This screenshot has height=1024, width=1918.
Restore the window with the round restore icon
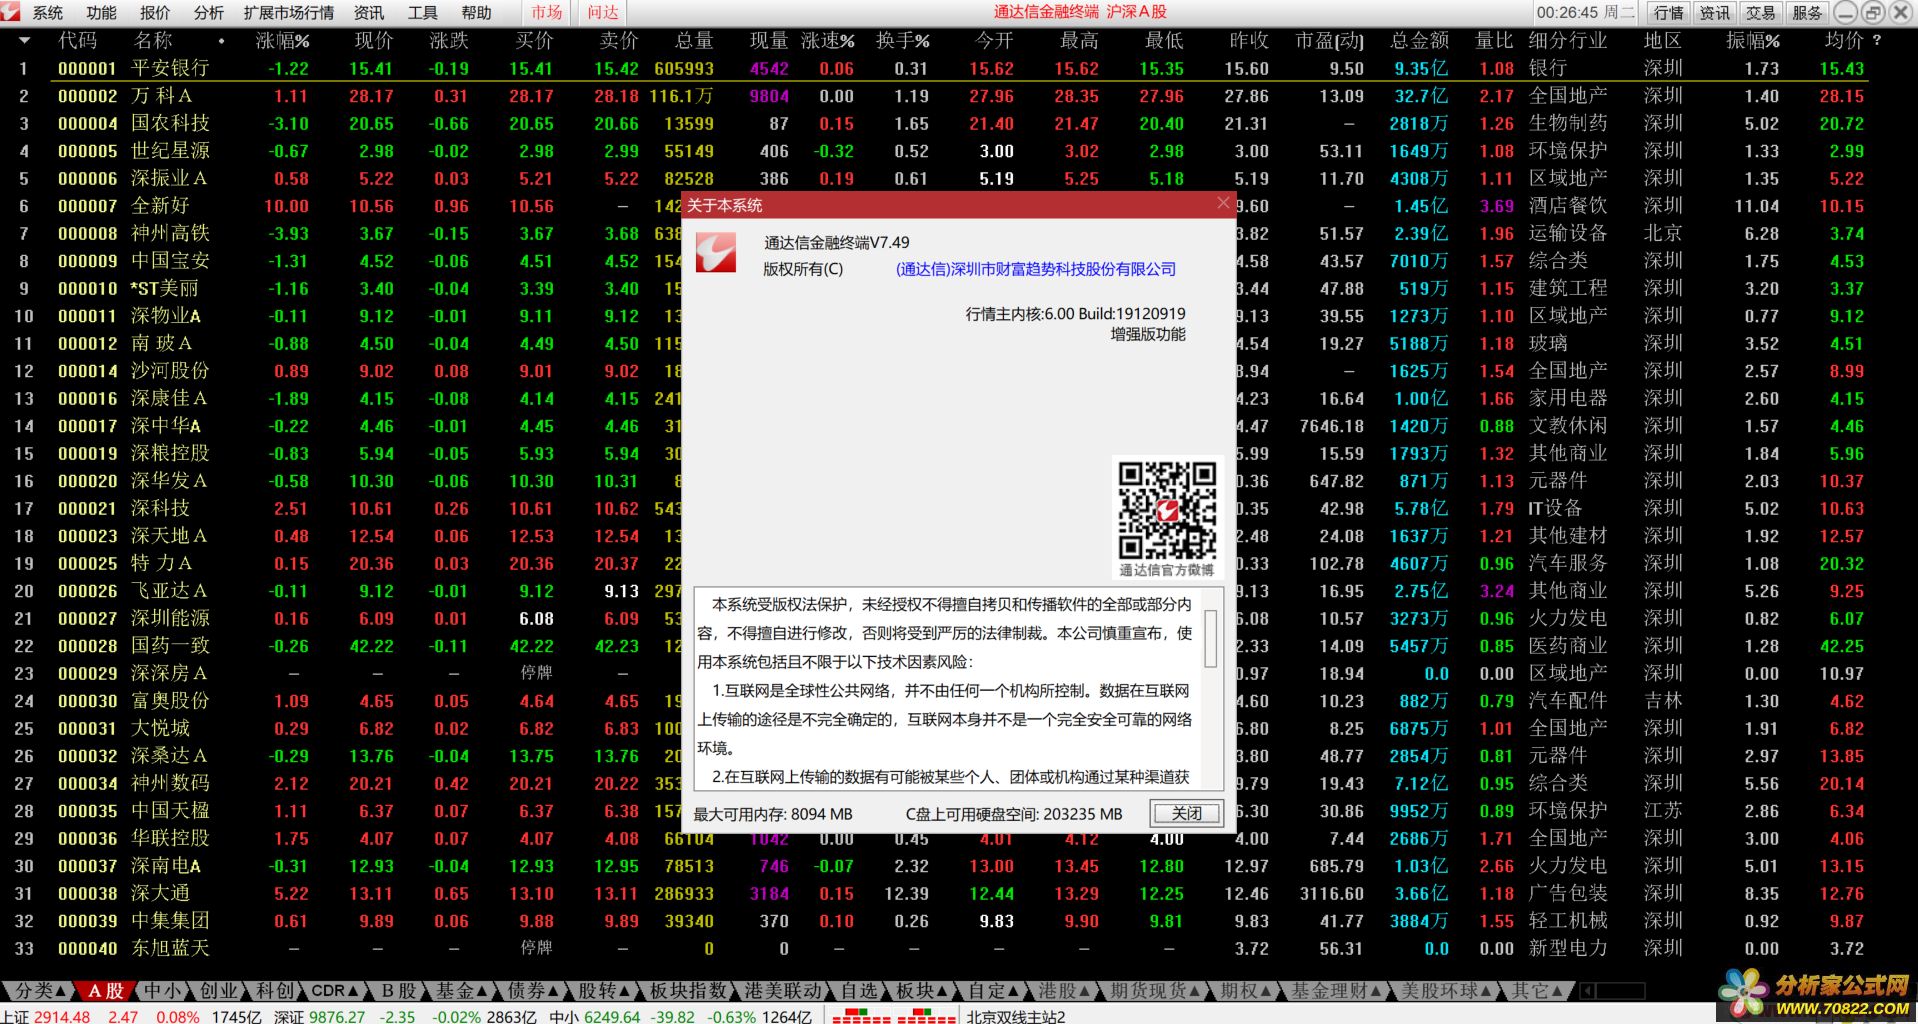pyautogui.click(x=1872, y=12)
